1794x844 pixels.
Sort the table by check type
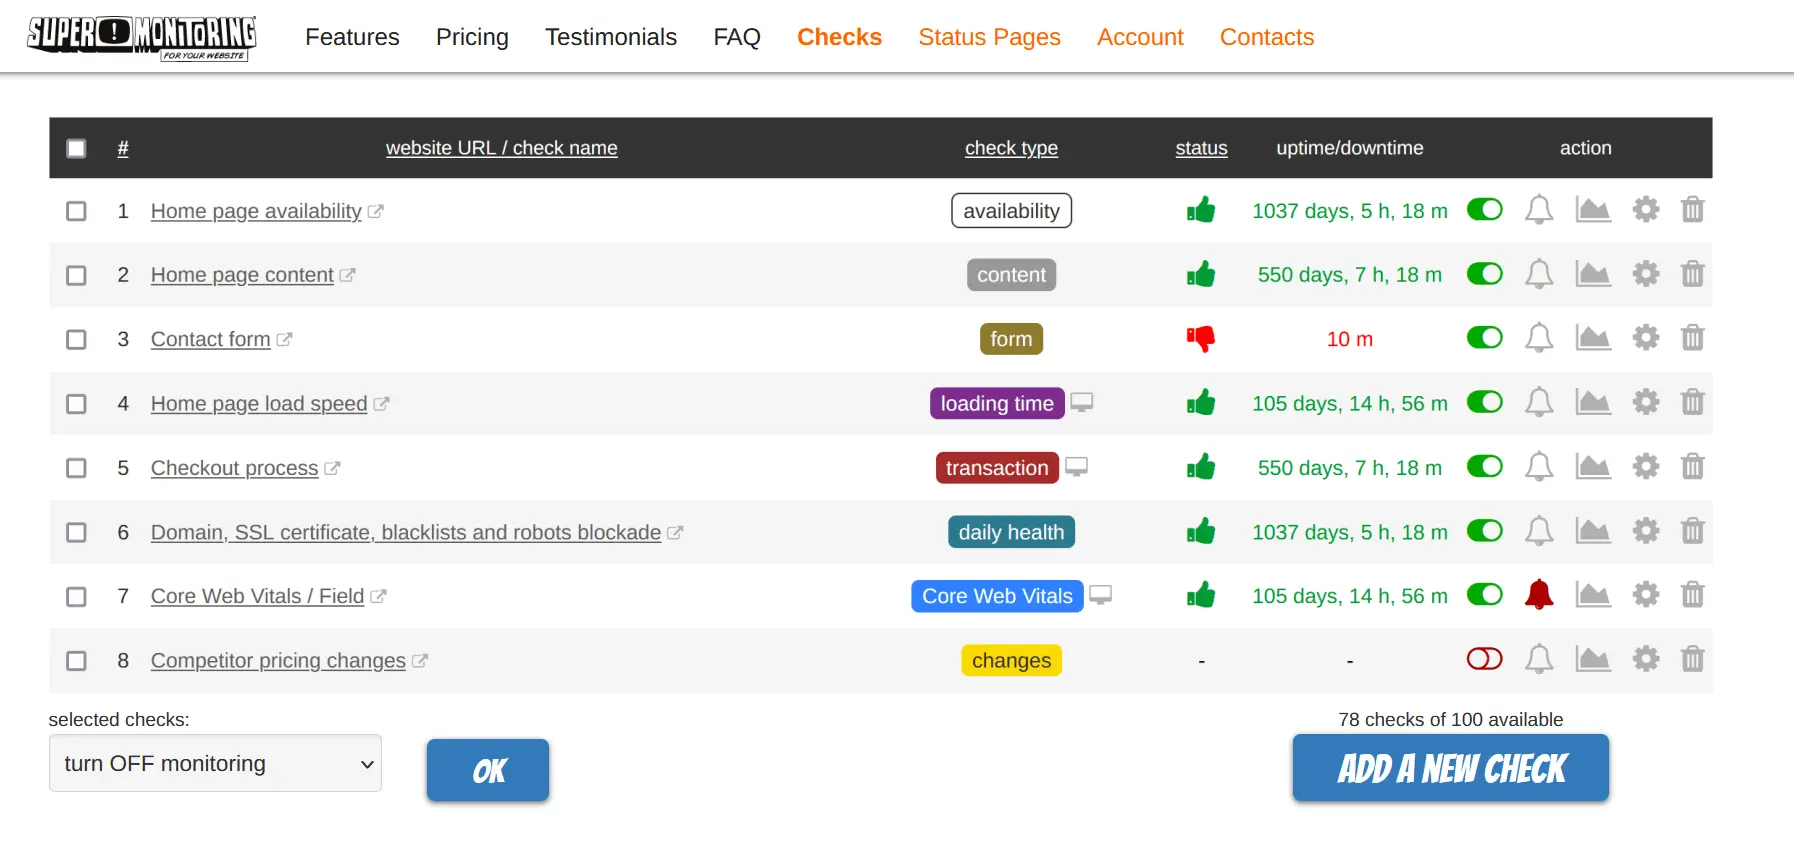1011,148
